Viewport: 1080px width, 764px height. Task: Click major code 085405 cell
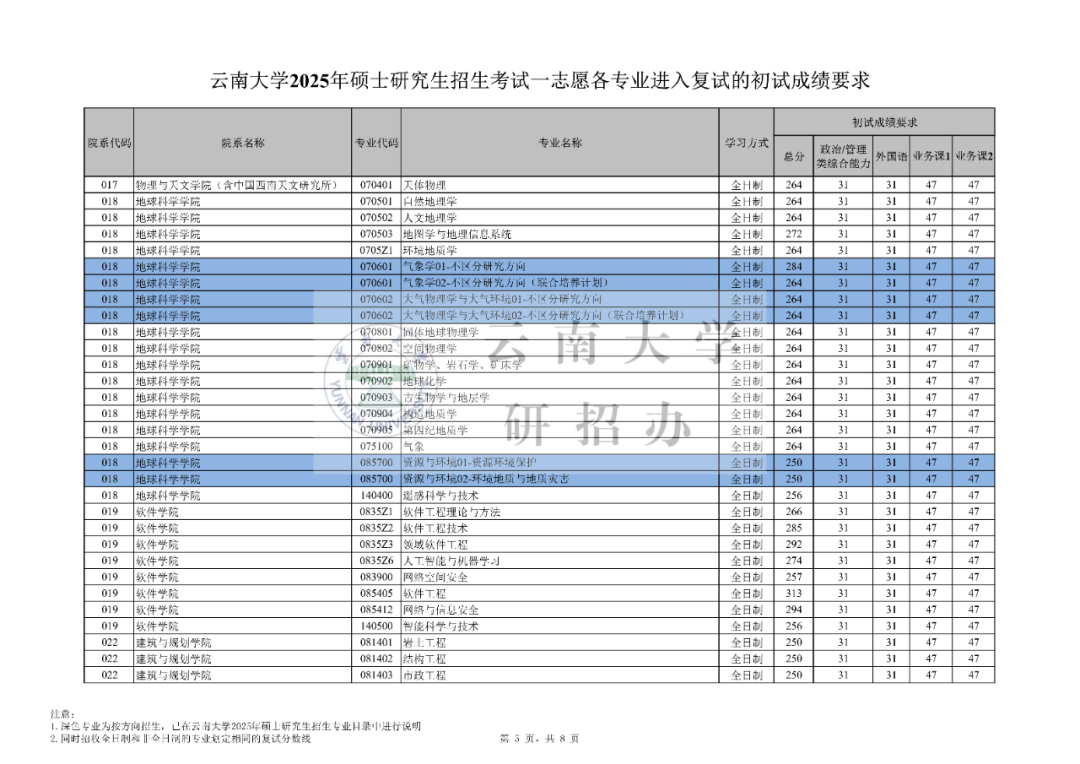tap(376, 594)
